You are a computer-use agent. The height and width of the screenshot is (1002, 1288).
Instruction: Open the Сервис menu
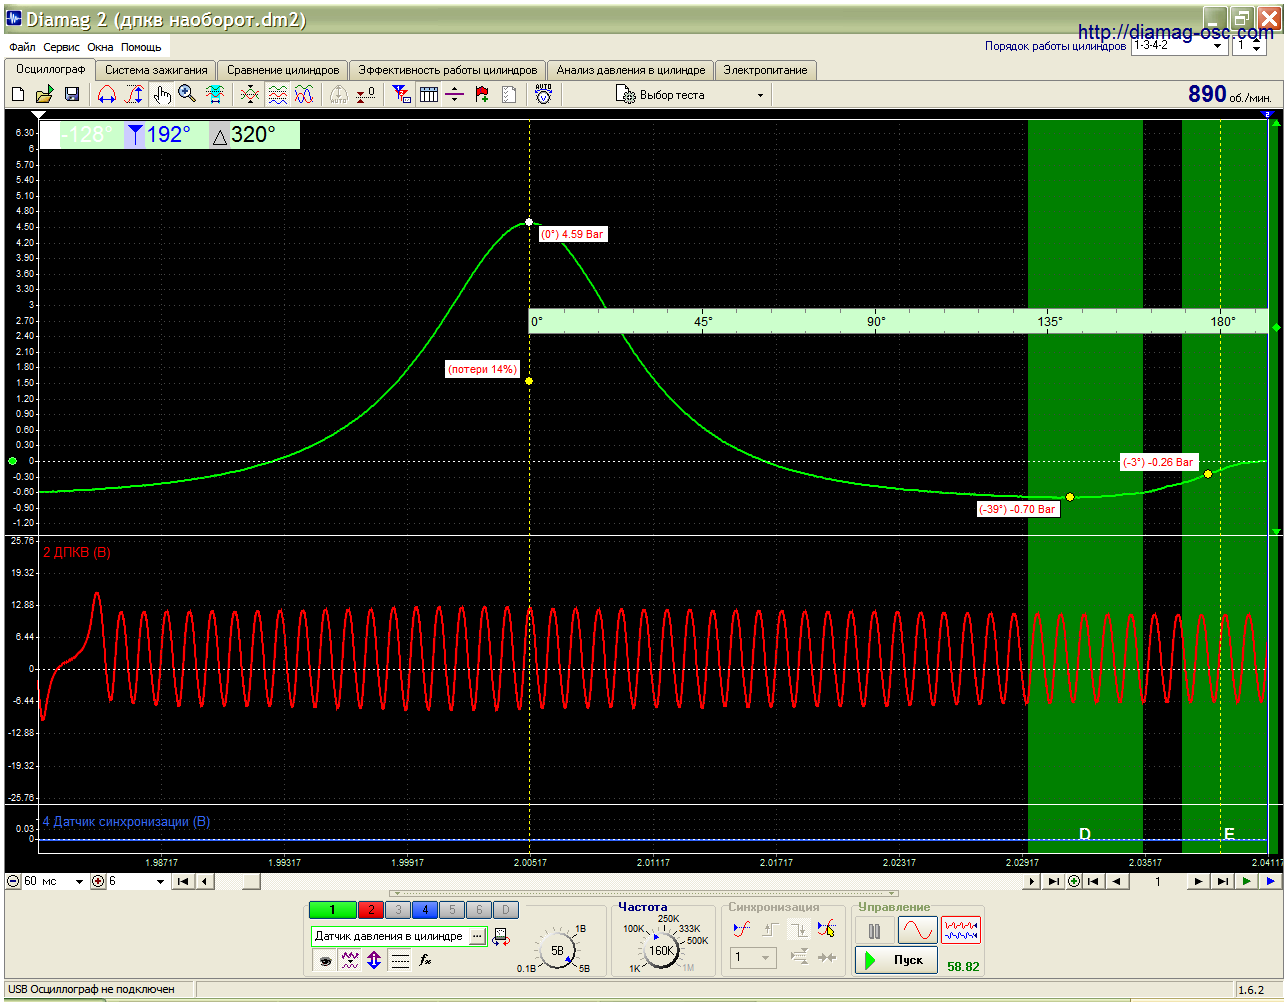click(61, 47)
